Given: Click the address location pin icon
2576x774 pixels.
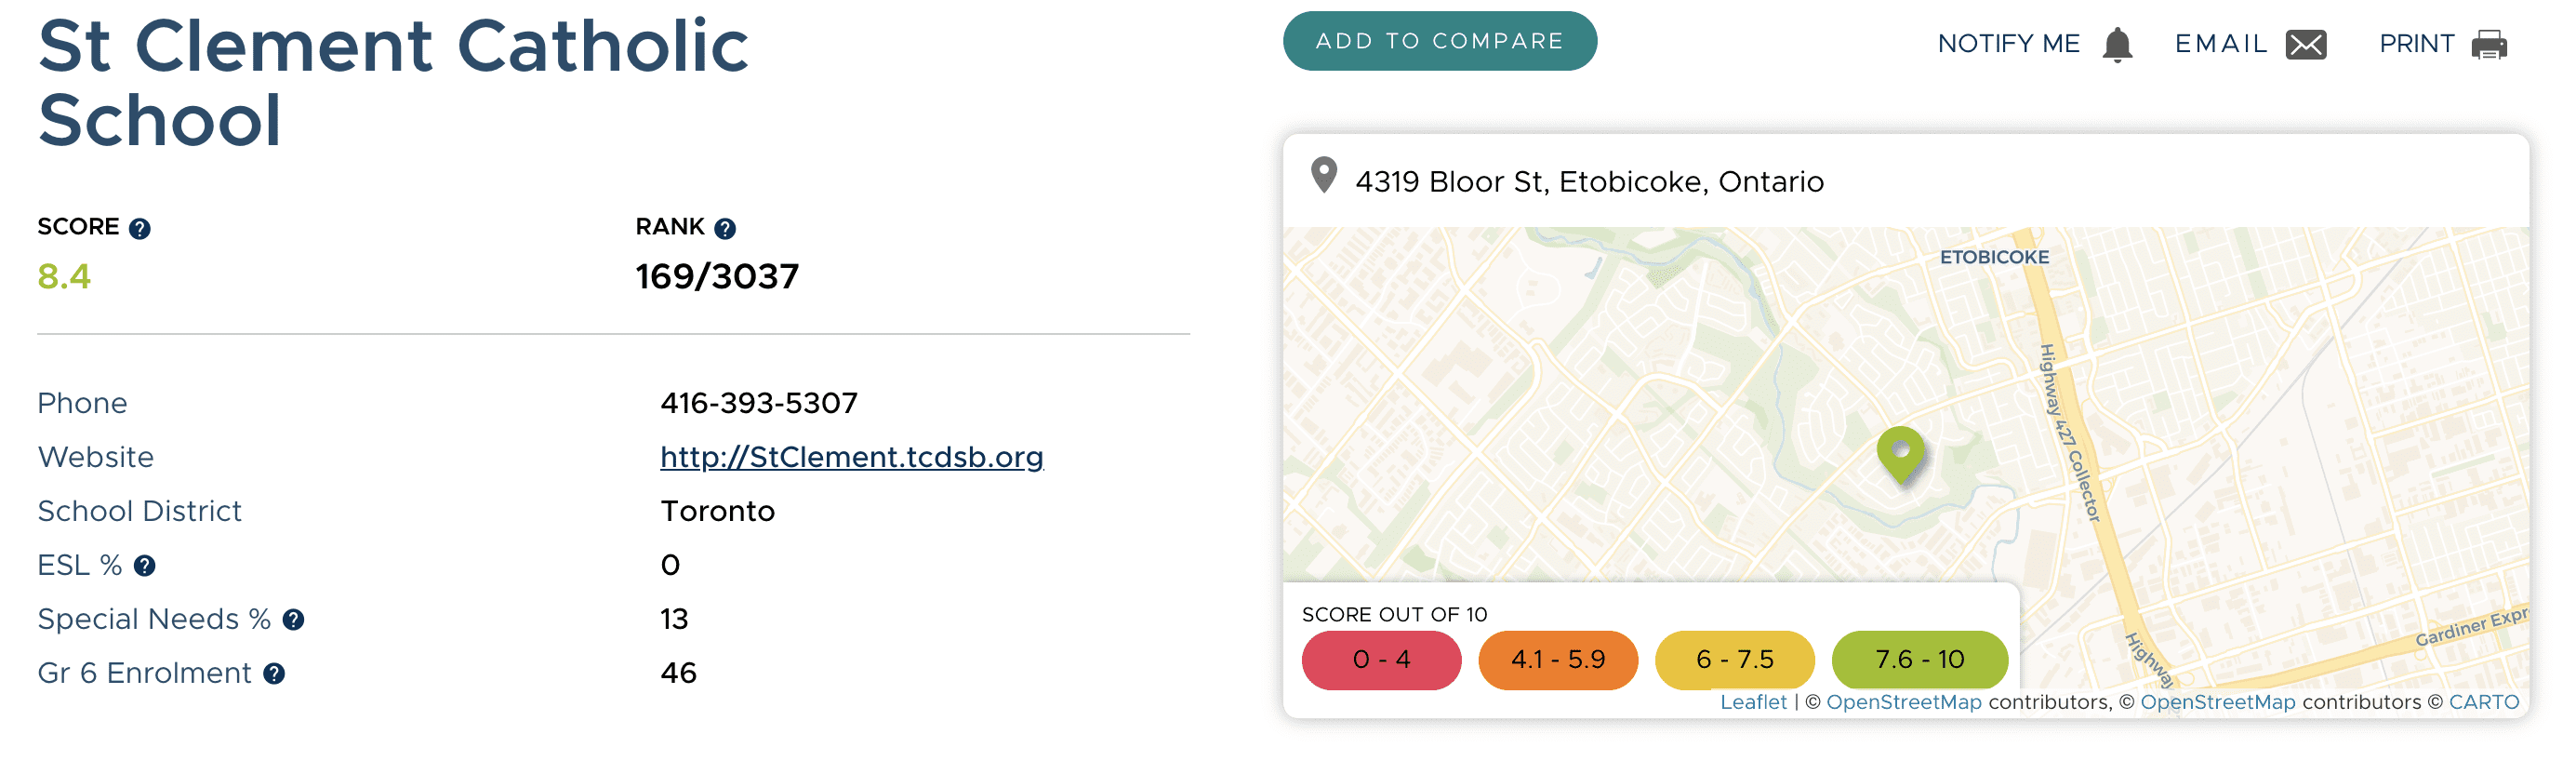Looking at the screenshot, I should [x=1323, y=175].
